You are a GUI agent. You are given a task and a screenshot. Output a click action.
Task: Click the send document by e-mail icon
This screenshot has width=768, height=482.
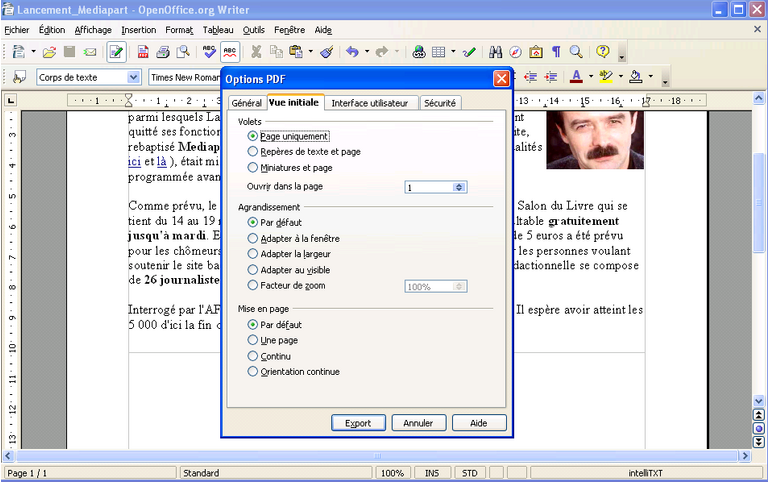tap(90, 51)
